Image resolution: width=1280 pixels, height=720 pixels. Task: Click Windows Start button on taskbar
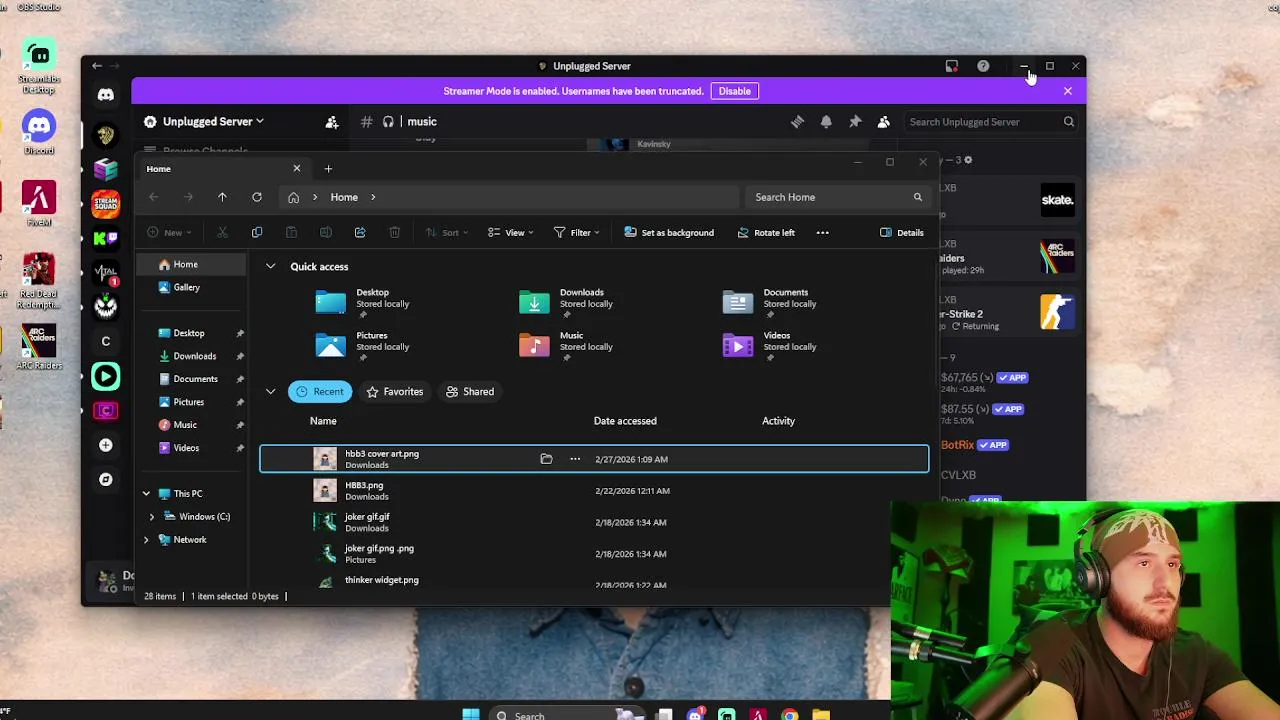pyautogui.click(x=471, y=714)
